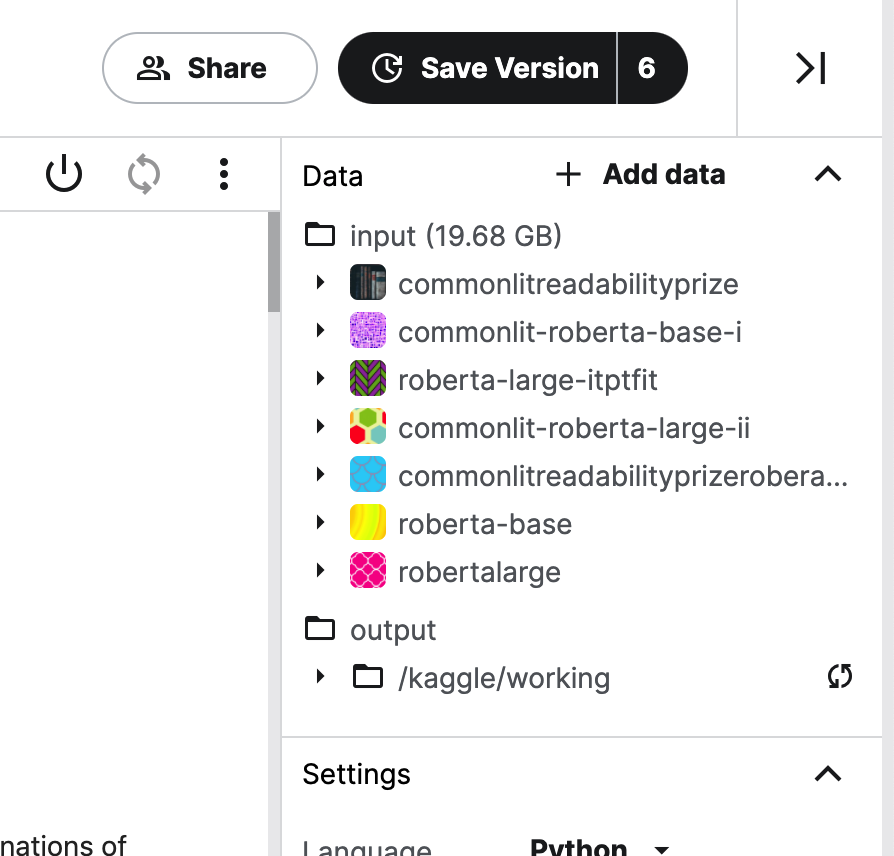
Task: Collapse the Settings panel section
Action: [828, 774]
